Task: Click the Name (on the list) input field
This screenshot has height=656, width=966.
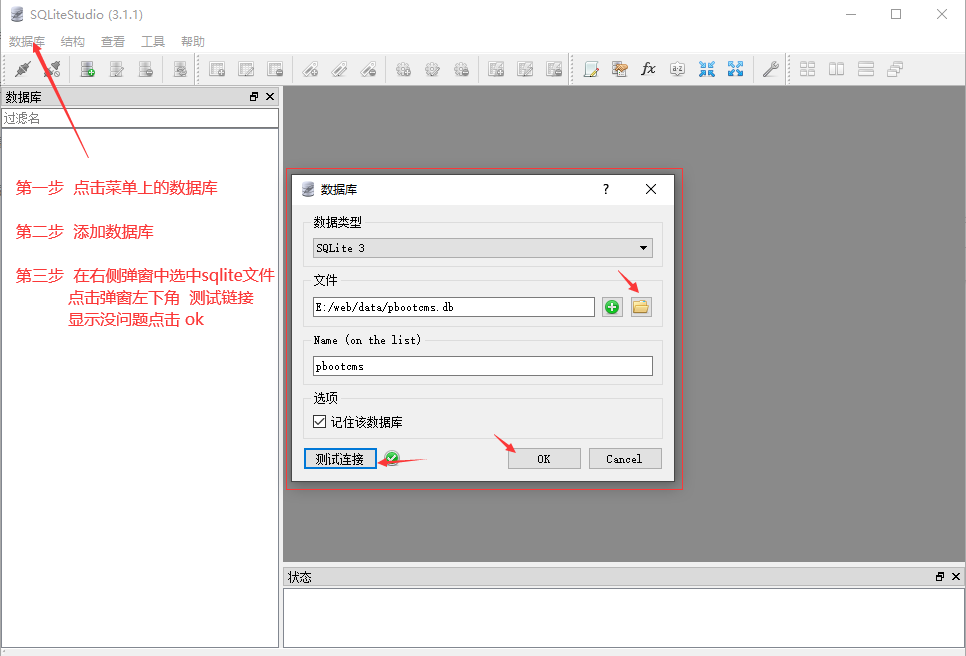Action: 482,366
